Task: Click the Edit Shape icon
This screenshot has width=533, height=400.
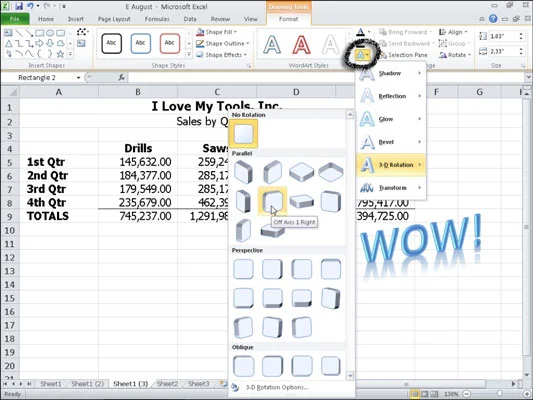Action: (x=82, y=32)
